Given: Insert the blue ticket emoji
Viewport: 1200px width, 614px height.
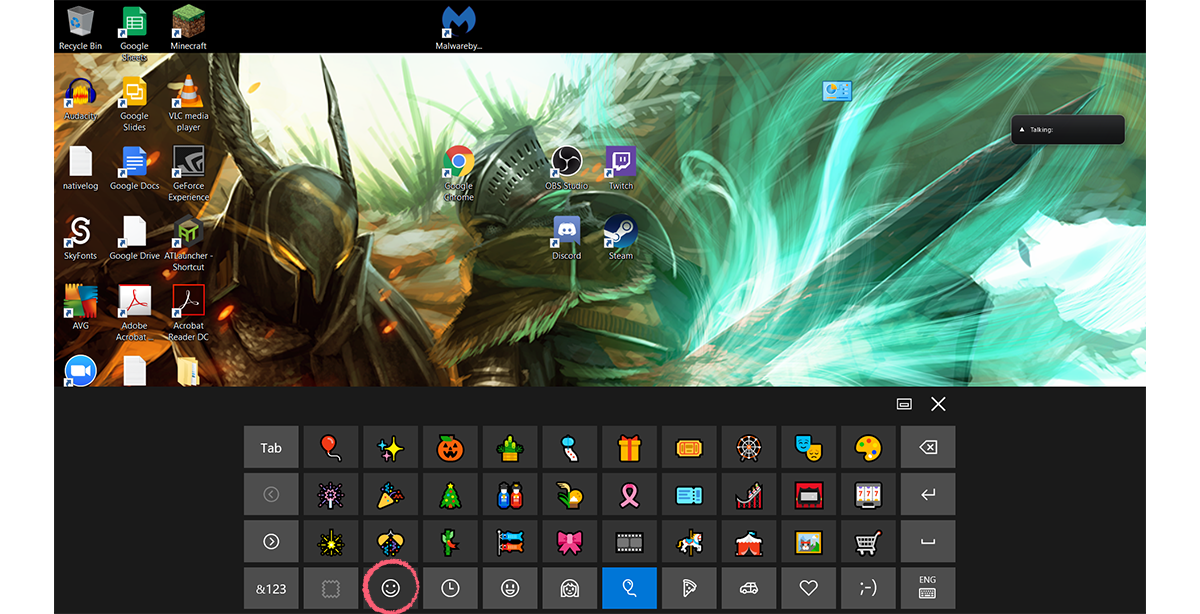Looking at the screenshot, I should tap(690, 494).
